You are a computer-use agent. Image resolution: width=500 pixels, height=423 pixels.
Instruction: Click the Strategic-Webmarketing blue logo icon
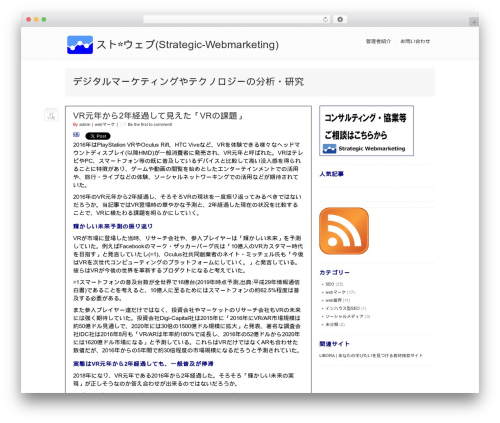pyautogui.click(x=80, y=45)
